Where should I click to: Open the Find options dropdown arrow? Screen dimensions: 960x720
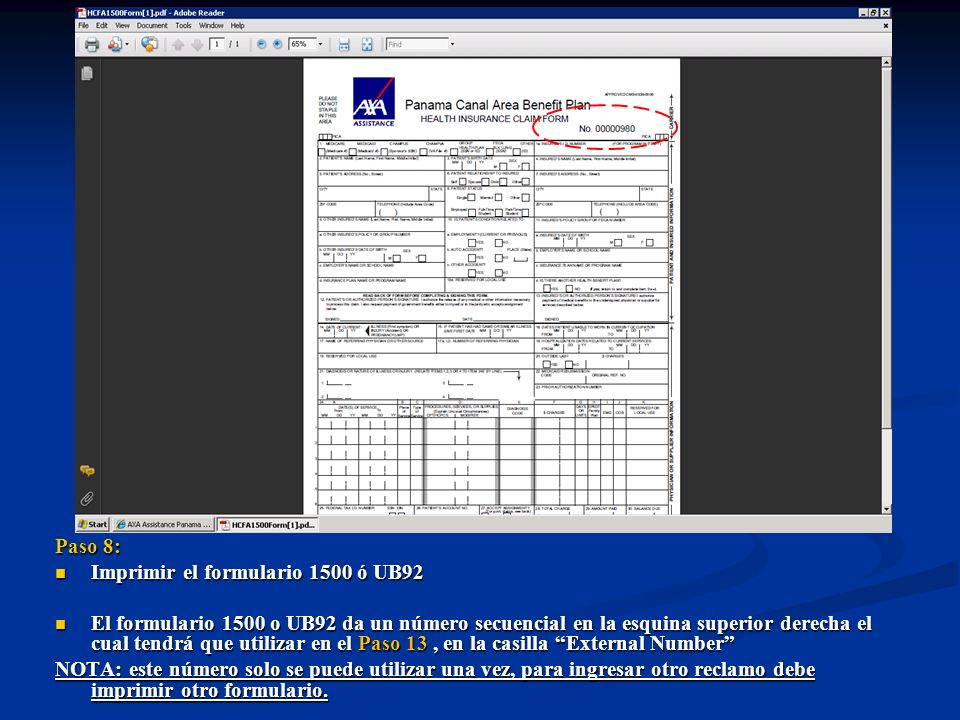(452, 44)
